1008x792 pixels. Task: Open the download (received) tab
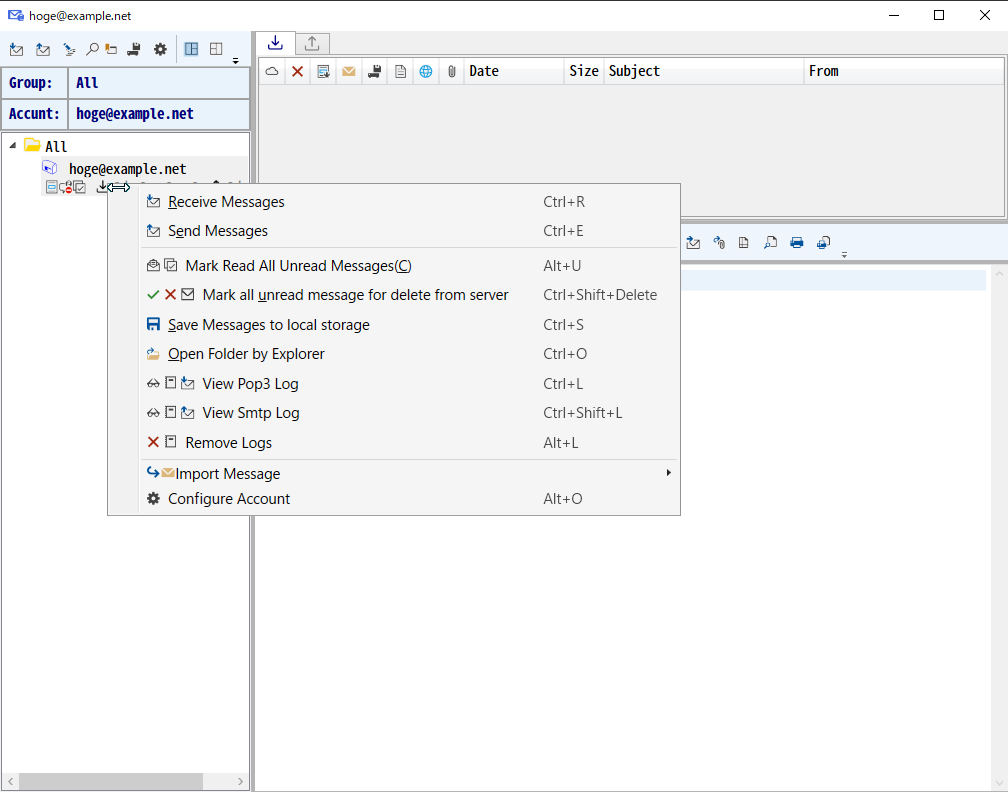click(x=275, y=43)
